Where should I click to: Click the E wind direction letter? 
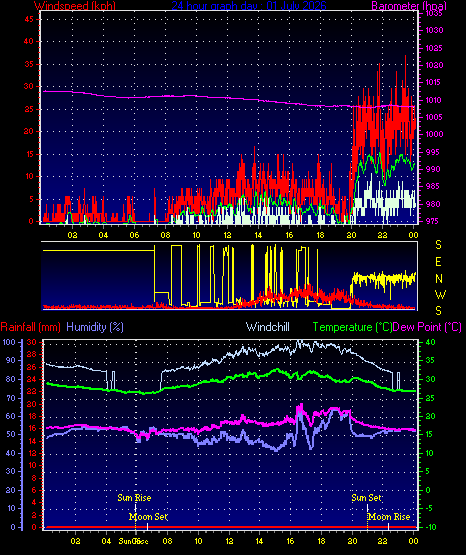click(x=438, y=262)
